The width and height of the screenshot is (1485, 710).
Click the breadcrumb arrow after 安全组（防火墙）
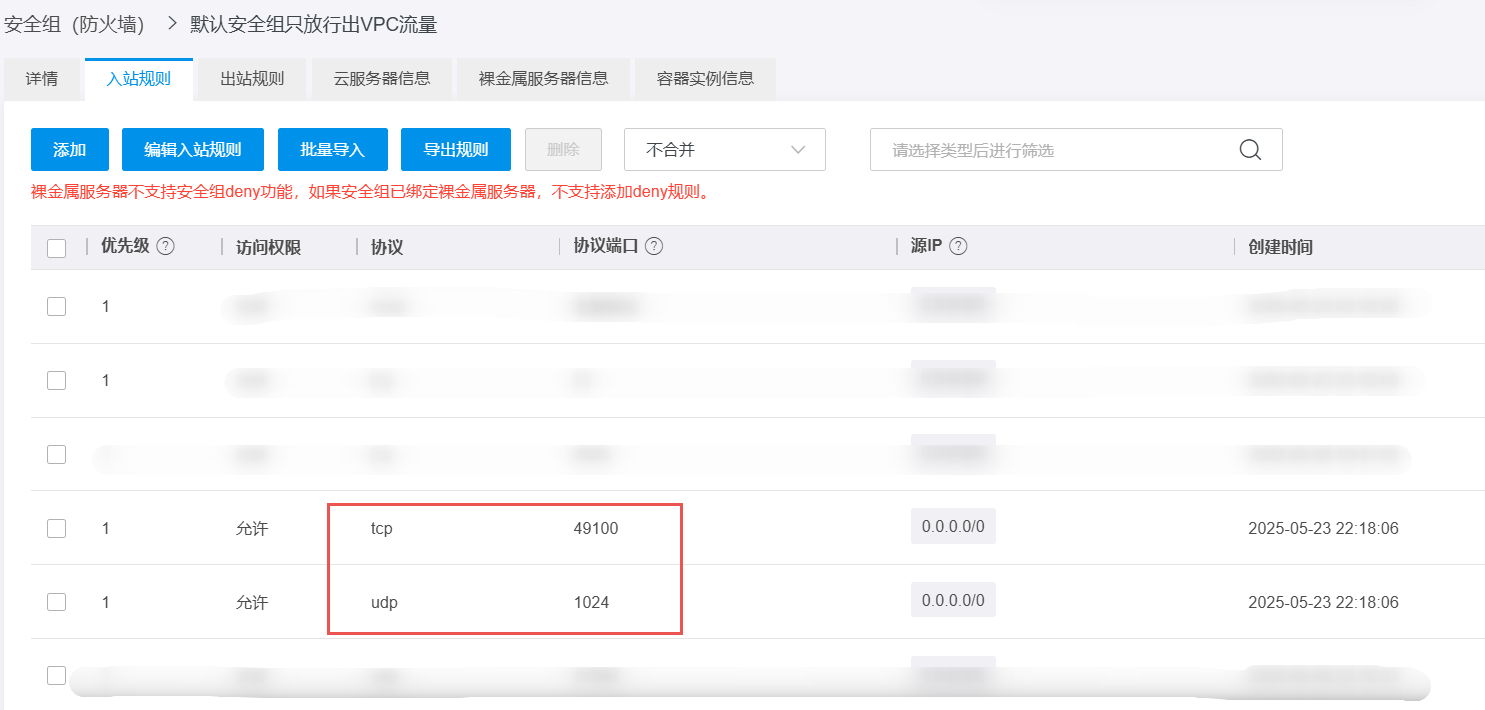tap(172, 24)
